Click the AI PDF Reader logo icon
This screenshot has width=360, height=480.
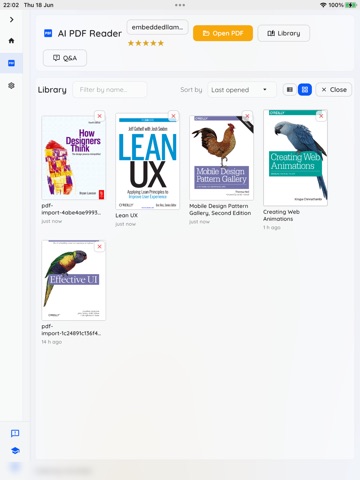48,33
